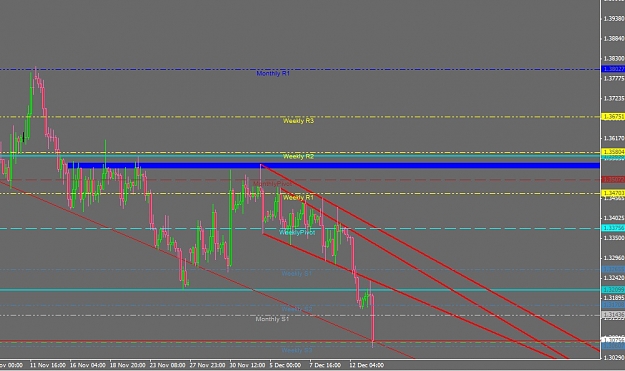This screenshot has width=625, height=371.
Task: Click the 1.31435 gray Monthly S1 price tag
Action: [x=613, y=315]
